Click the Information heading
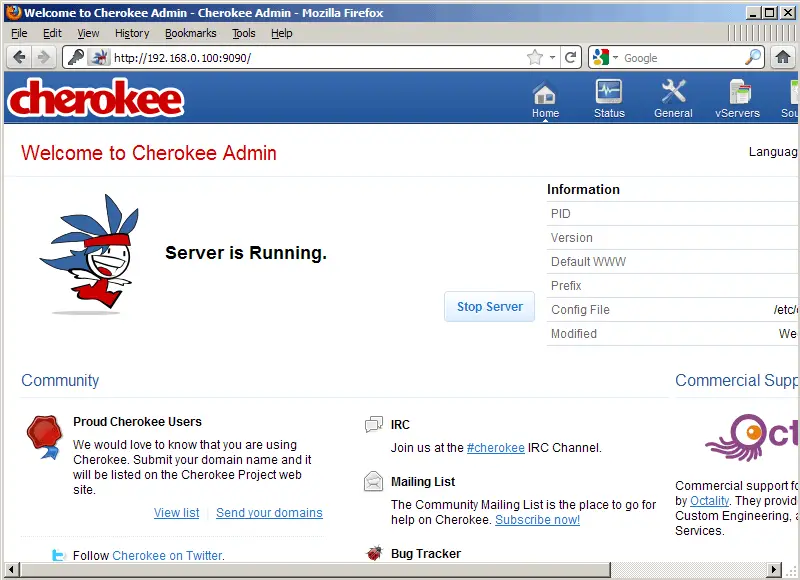 pos(583,189)
